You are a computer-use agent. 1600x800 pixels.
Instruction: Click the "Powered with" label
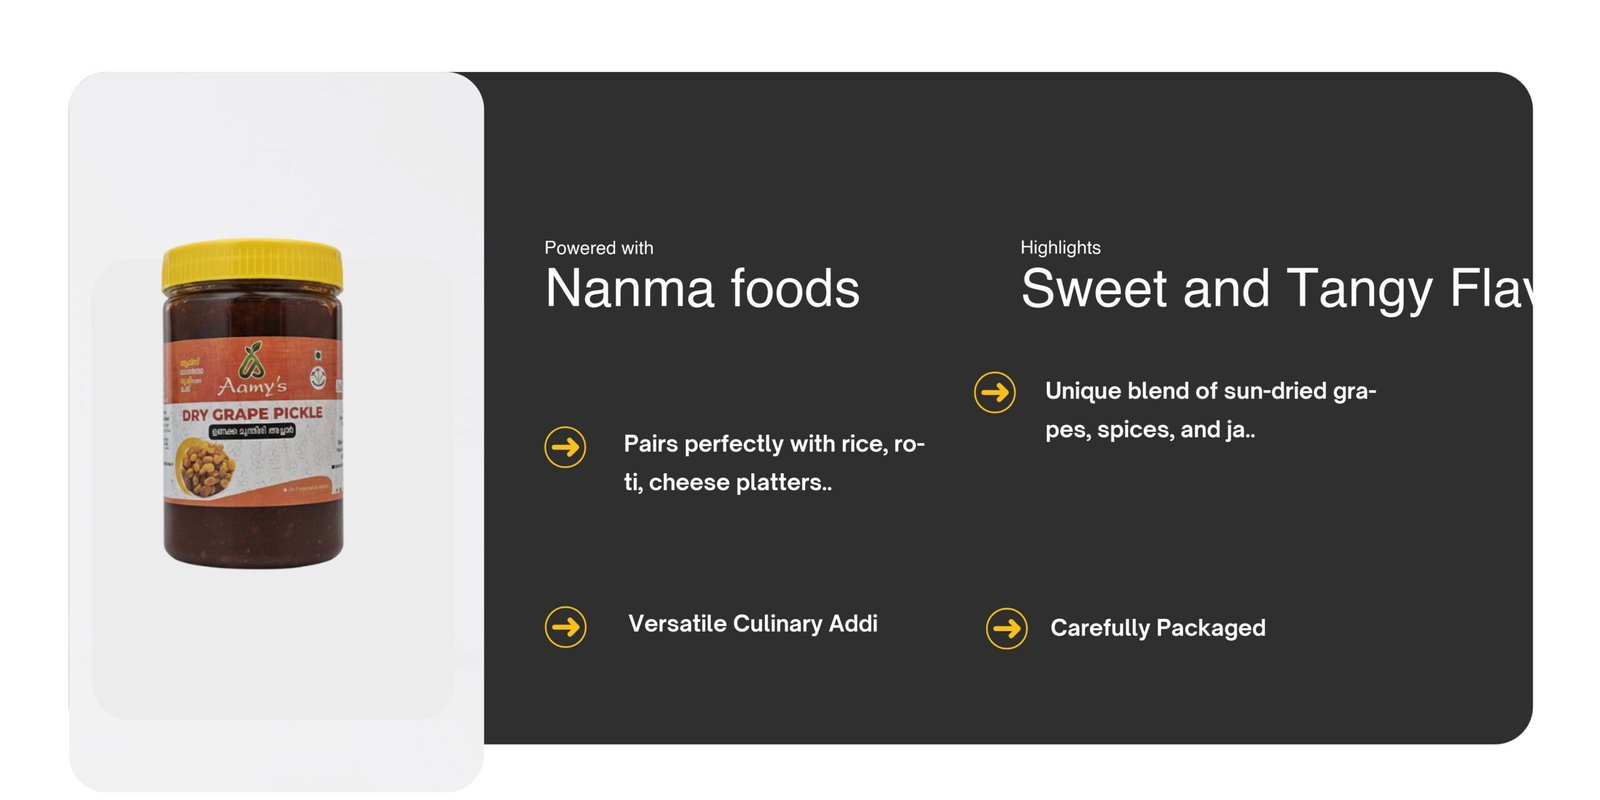(x=598, y=248)
